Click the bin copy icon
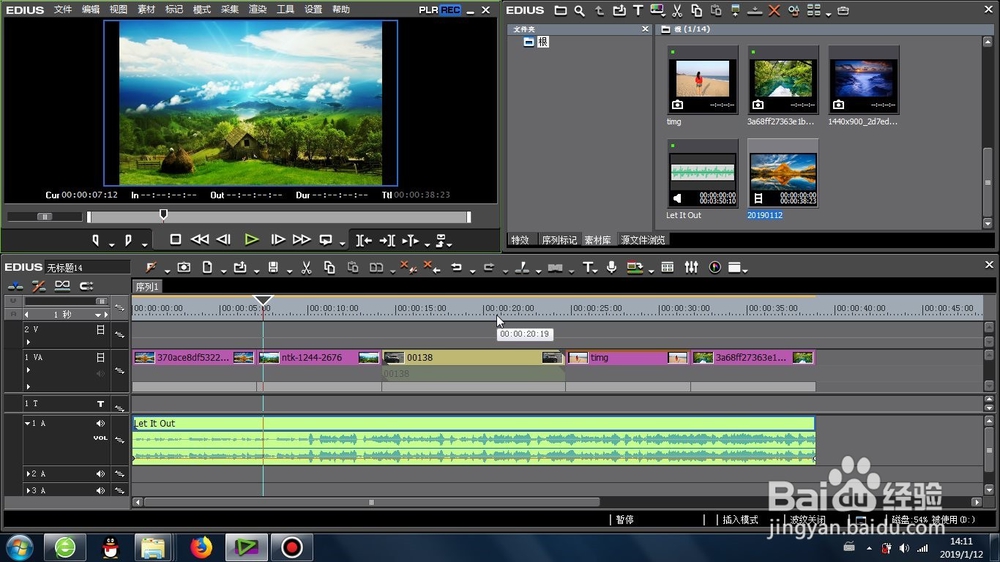 696,10
